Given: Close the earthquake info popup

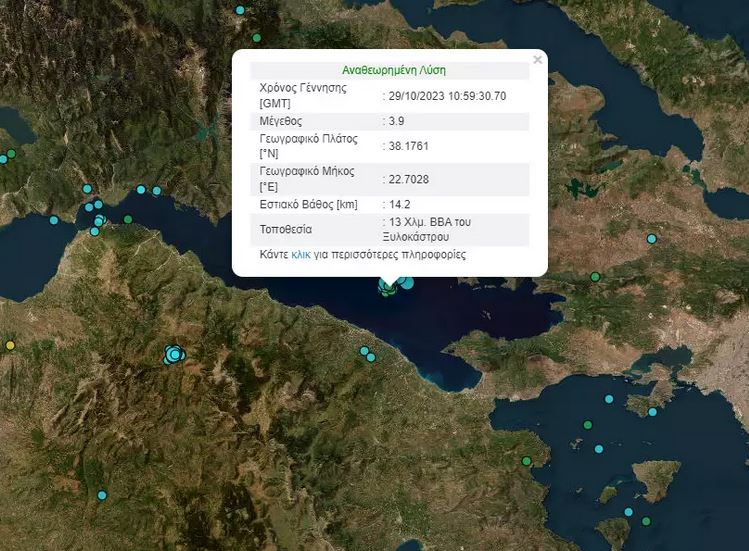Looking at the screenshot, I should click(537, 60).
